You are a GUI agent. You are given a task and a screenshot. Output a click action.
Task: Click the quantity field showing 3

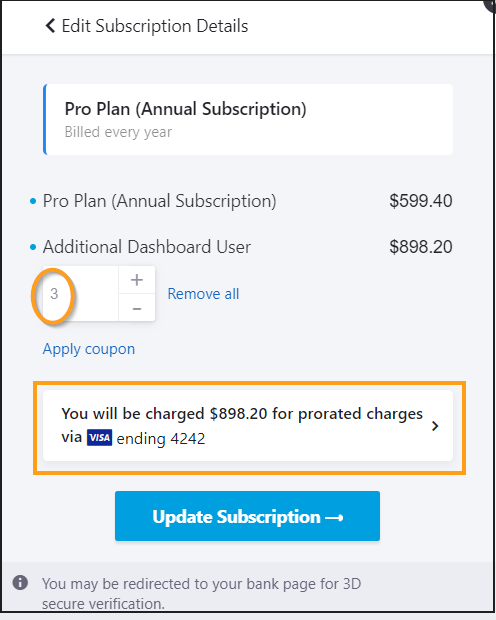pyautogui.click(x=80, y=293)
